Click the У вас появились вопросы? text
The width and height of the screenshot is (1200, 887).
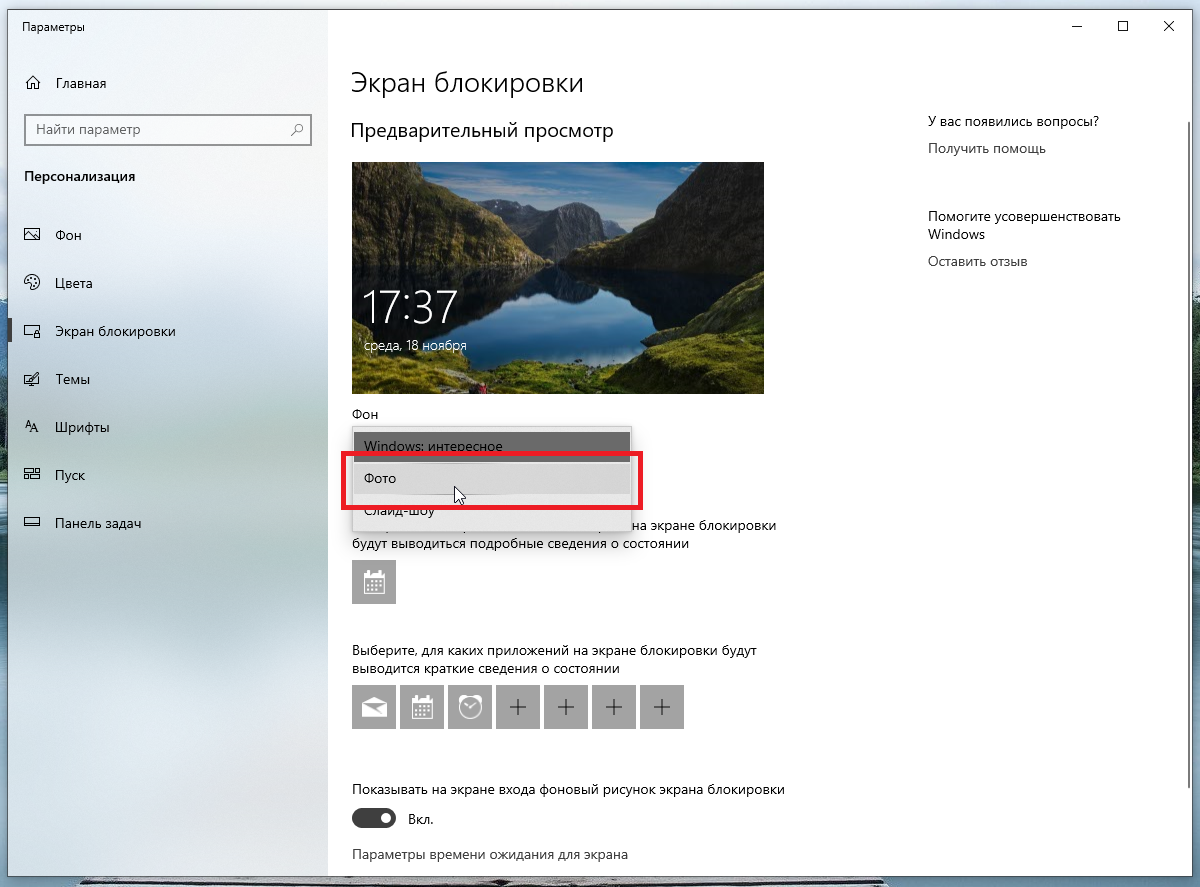(x=1013, y=121)
